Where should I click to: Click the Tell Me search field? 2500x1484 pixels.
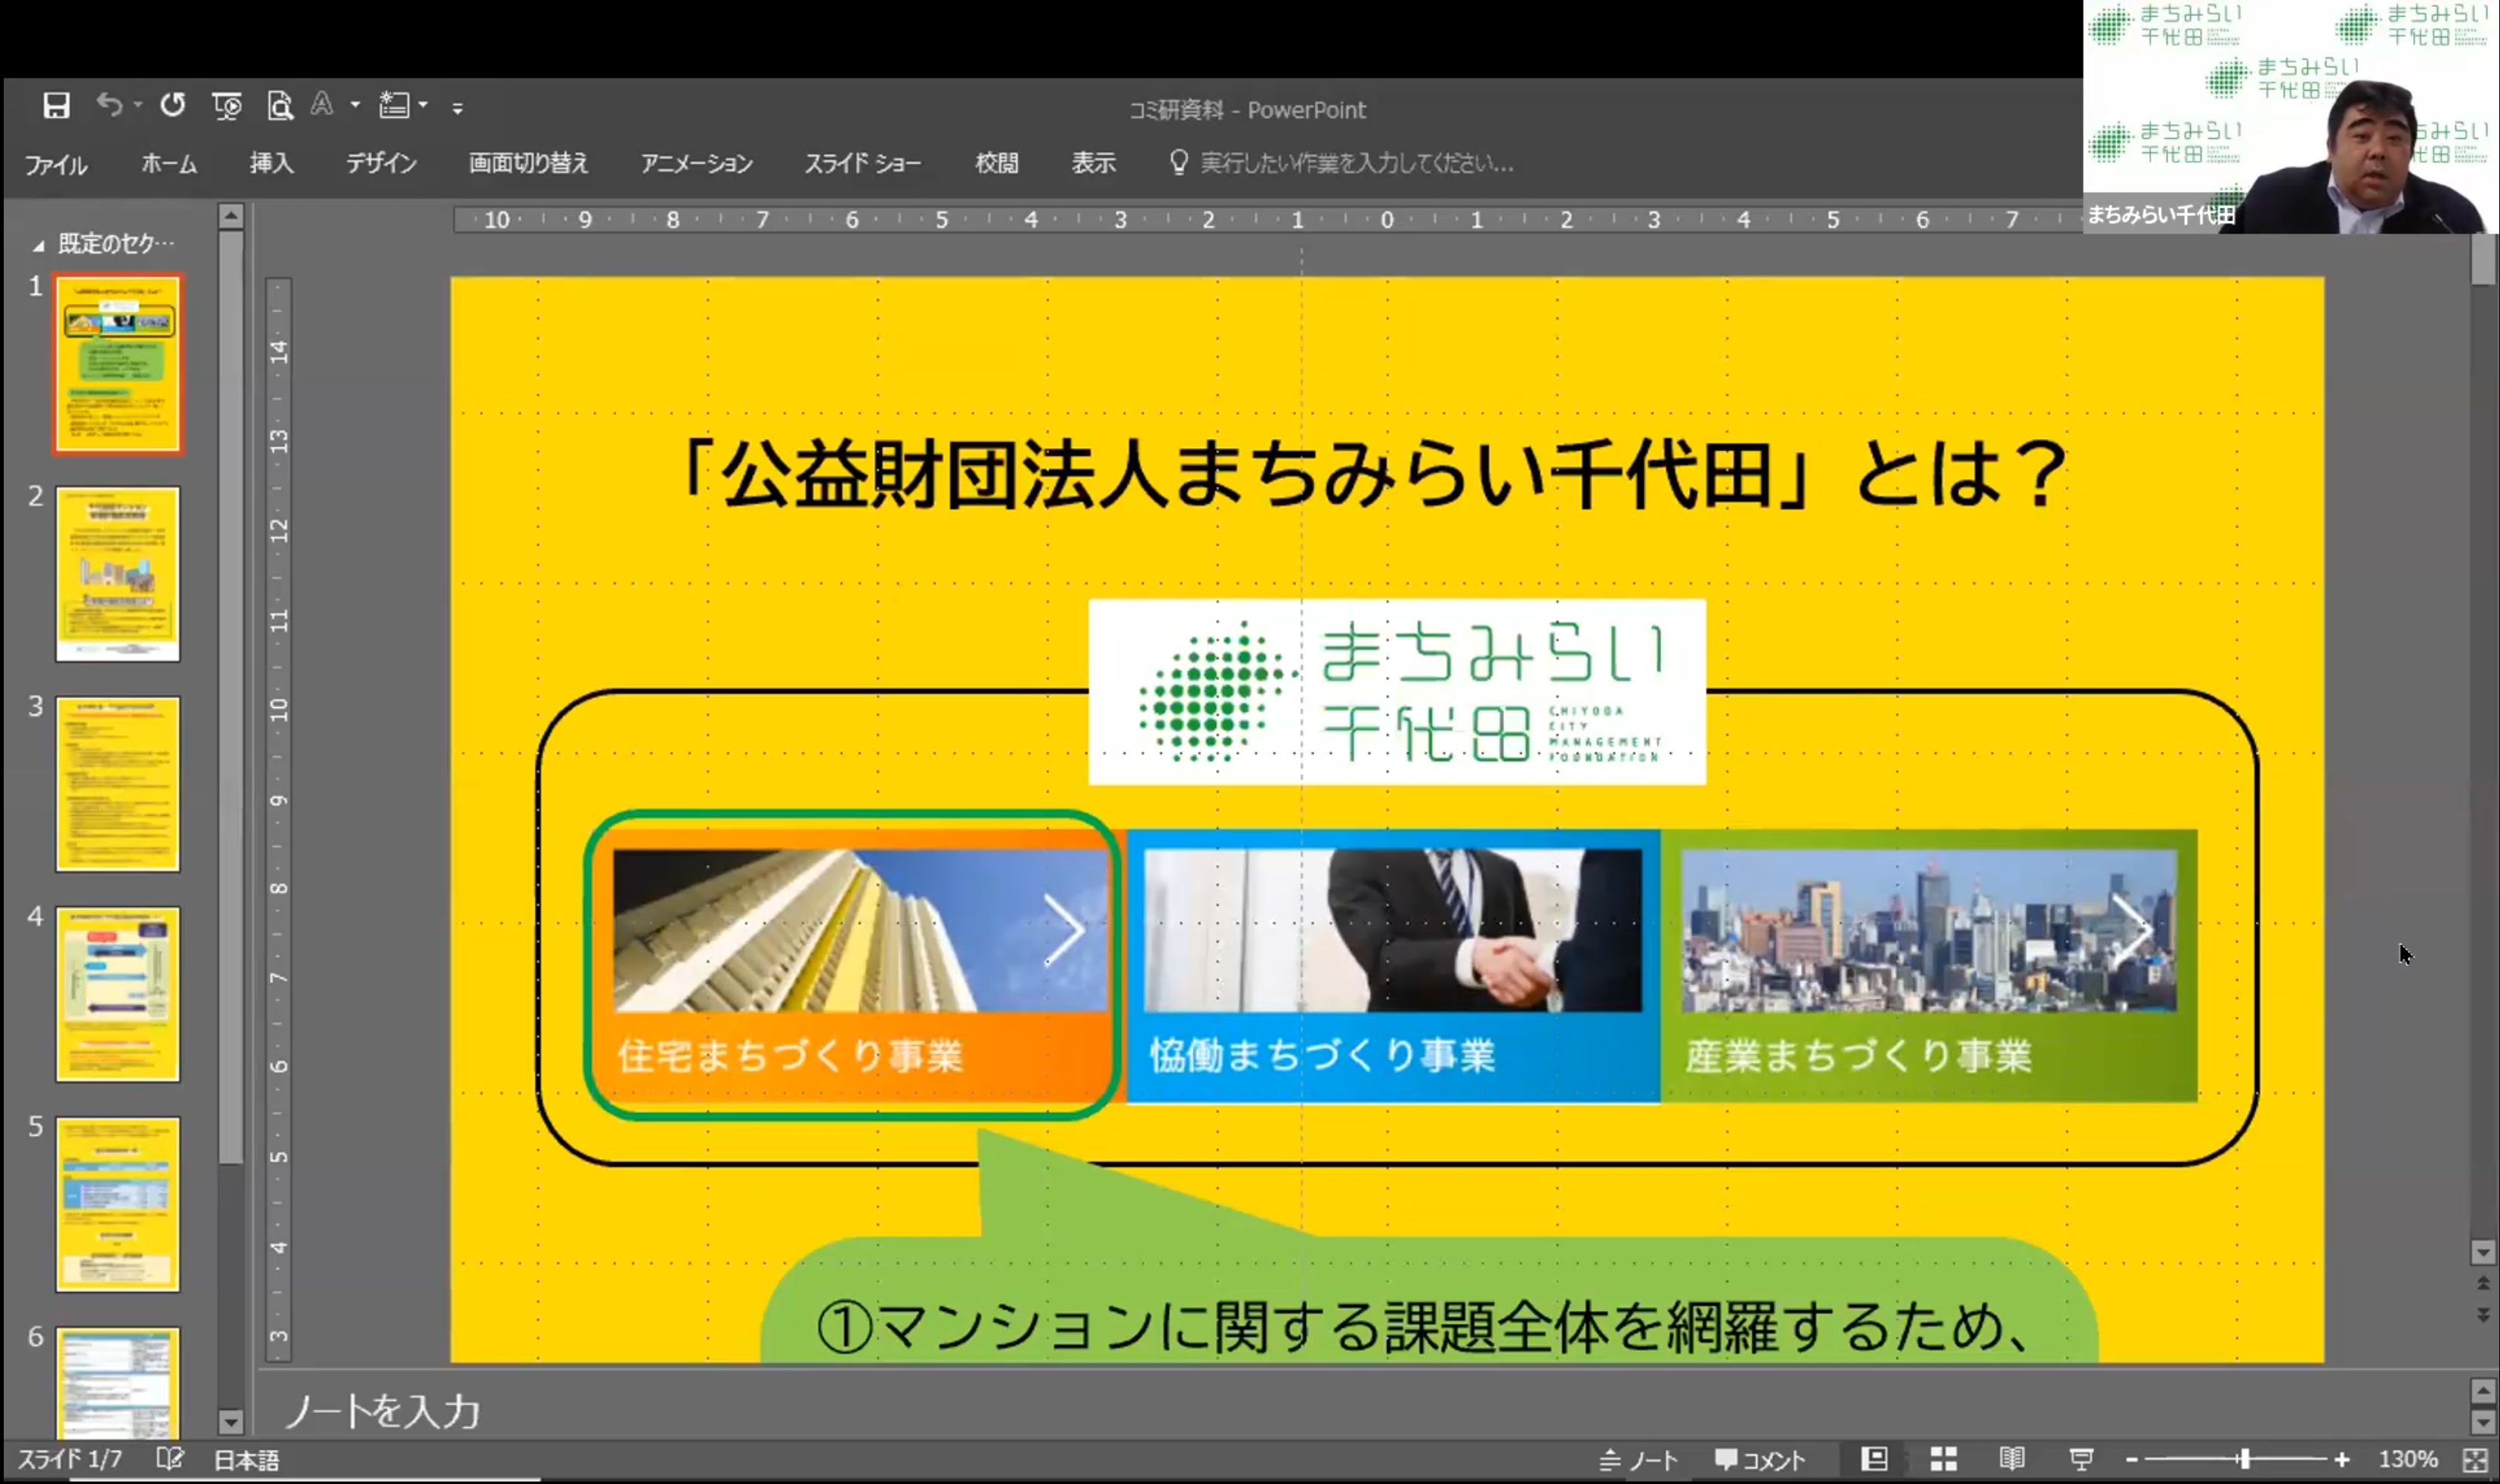(1357, 163)
